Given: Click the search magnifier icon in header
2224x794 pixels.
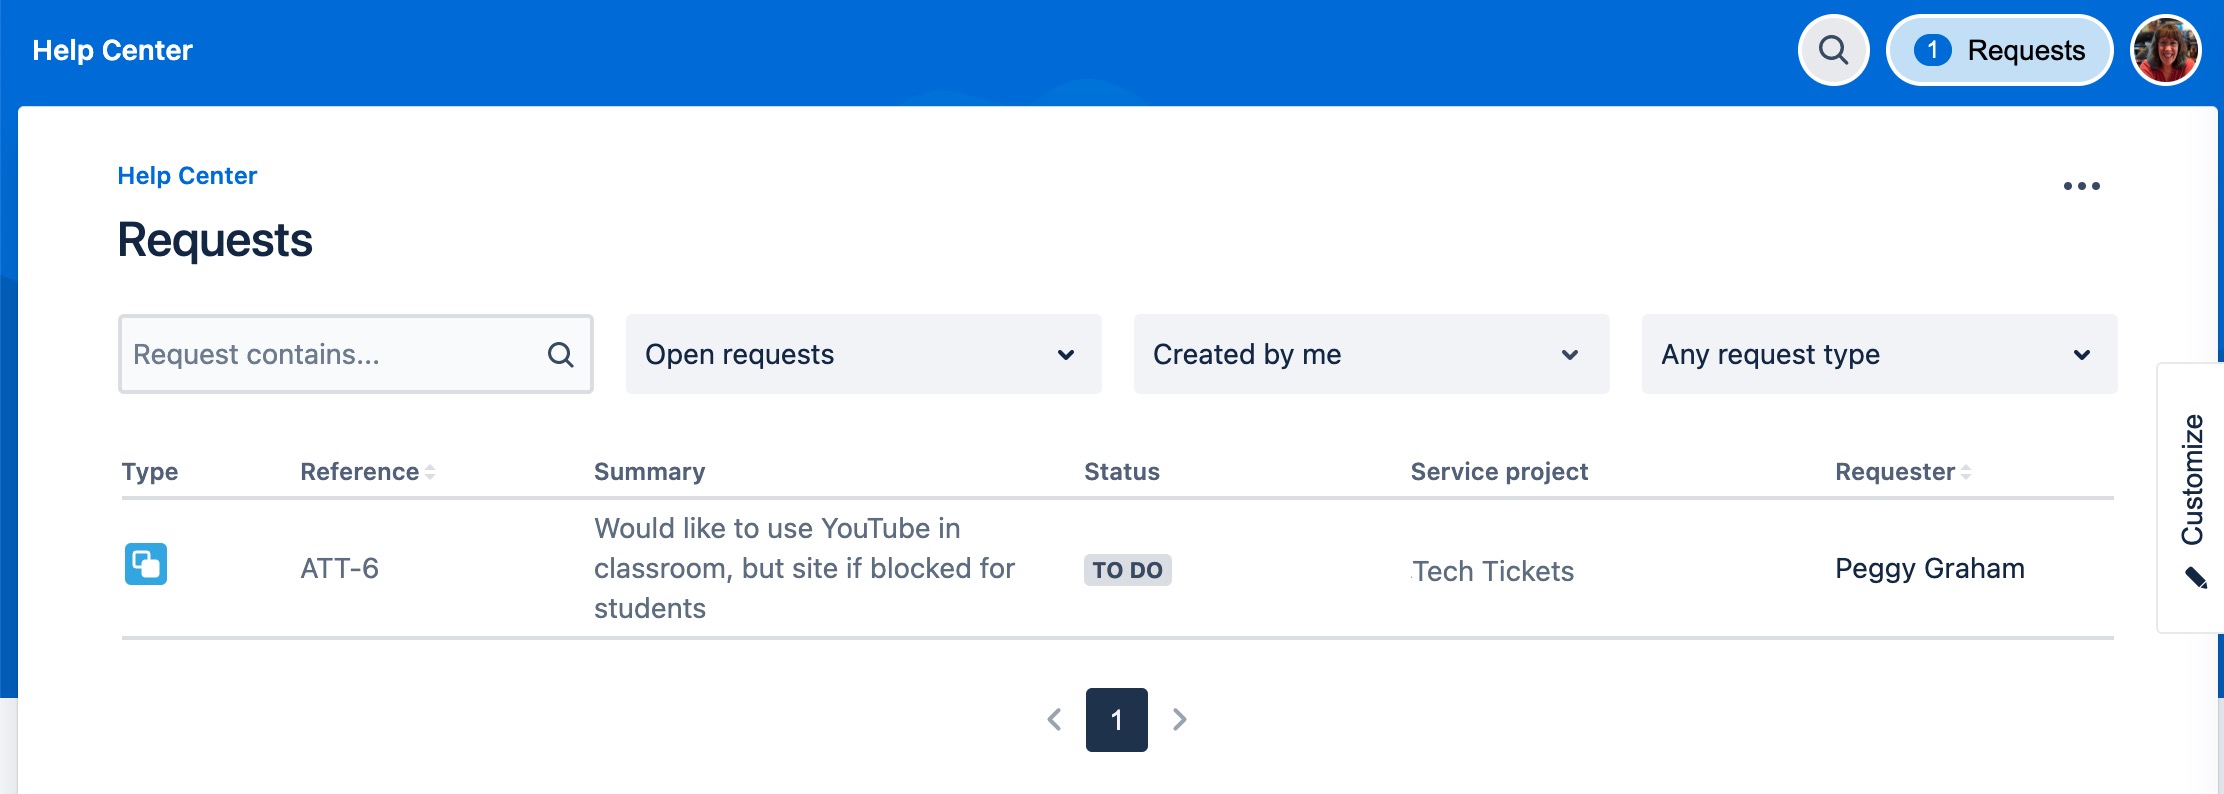Looking at the screenshot, I should 1833,50.
